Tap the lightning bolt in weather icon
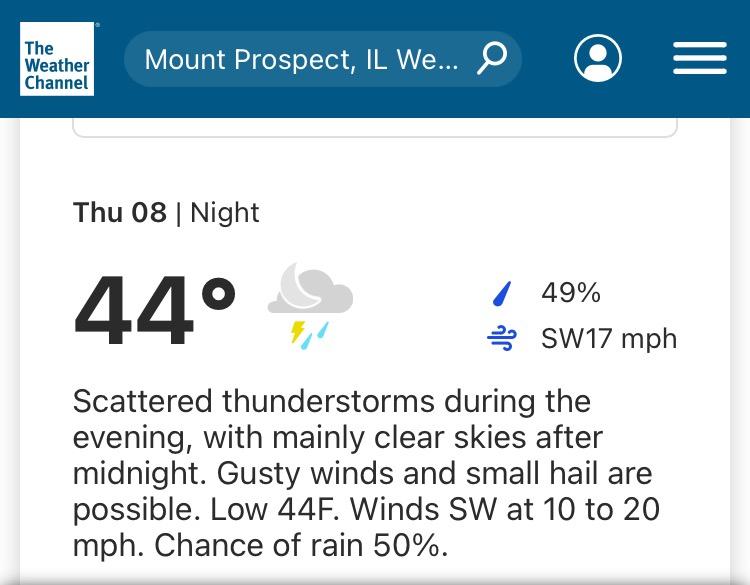 [298, 333]
